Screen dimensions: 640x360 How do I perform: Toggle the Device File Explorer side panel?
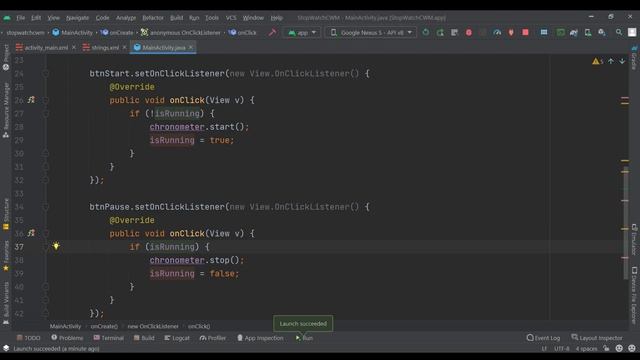click(x=634, y=295)
